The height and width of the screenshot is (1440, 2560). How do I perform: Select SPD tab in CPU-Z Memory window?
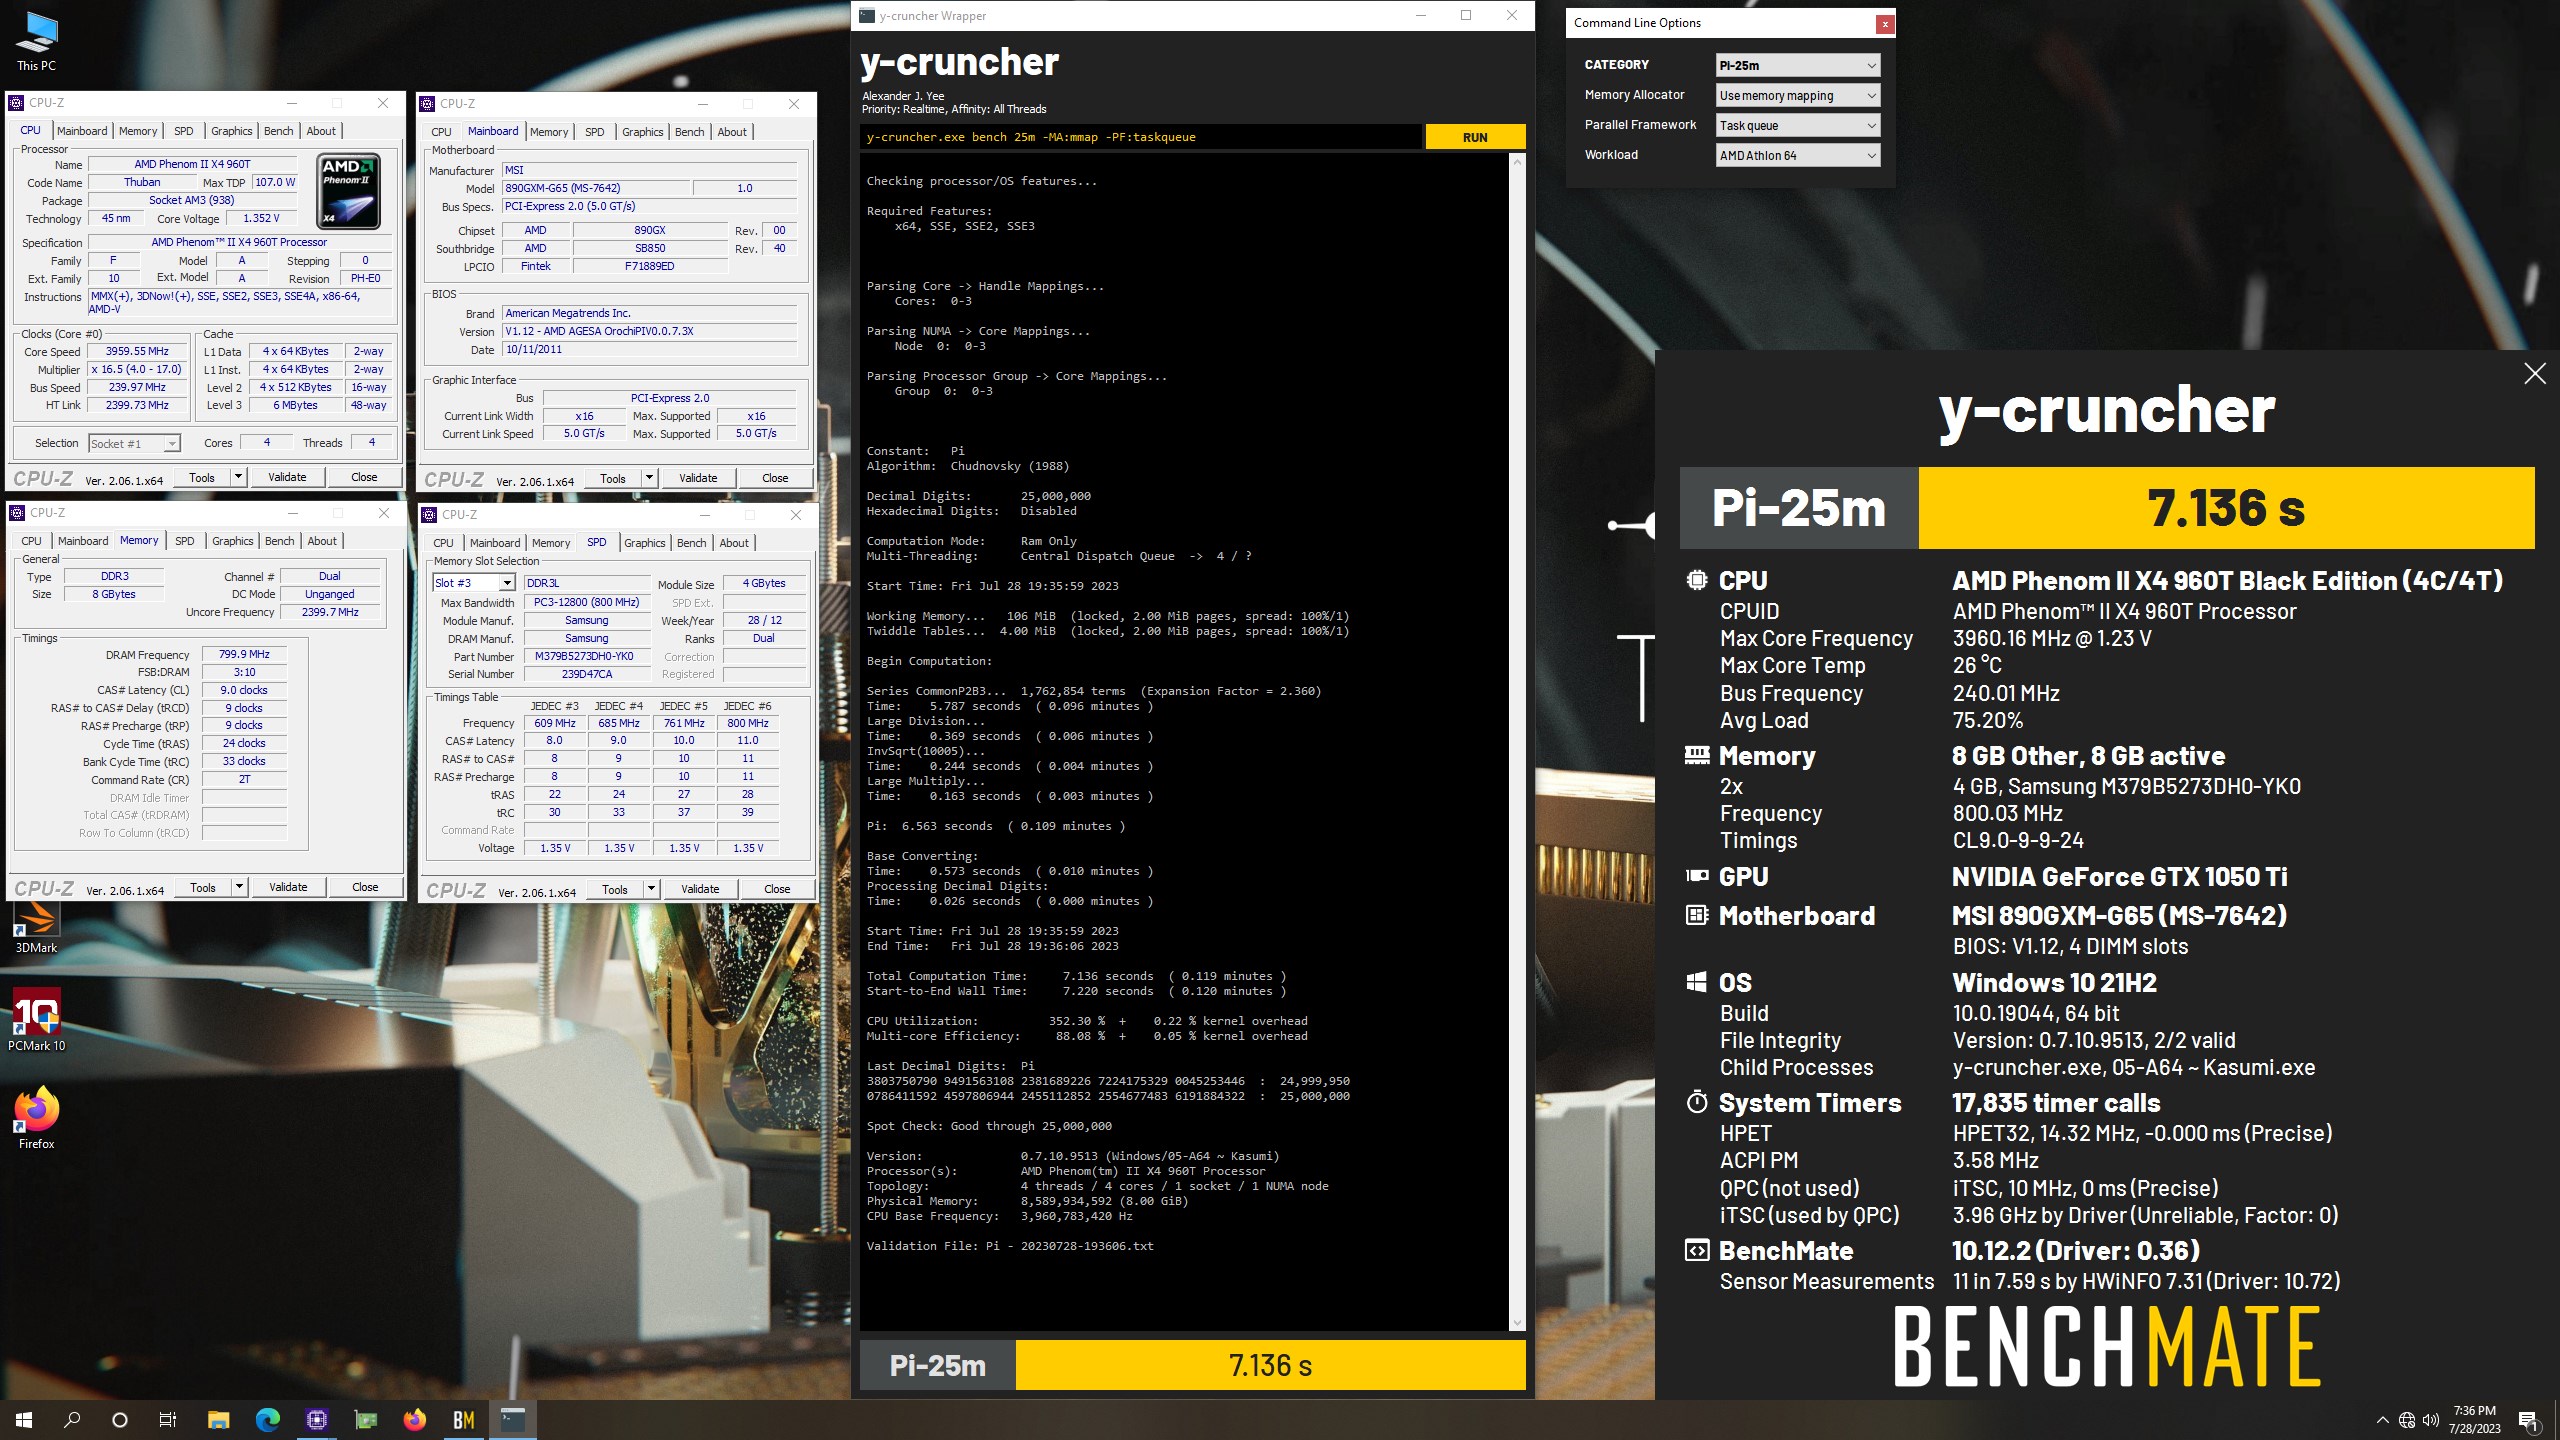pyautogui.click(x=185, y=541)
